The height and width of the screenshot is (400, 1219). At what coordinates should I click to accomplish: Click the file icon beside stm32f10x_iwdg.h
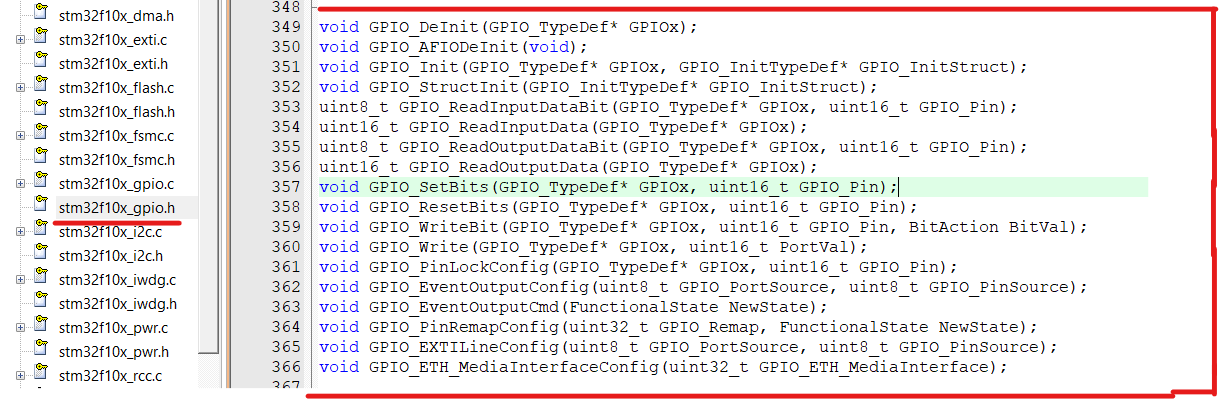click(41, 301)
